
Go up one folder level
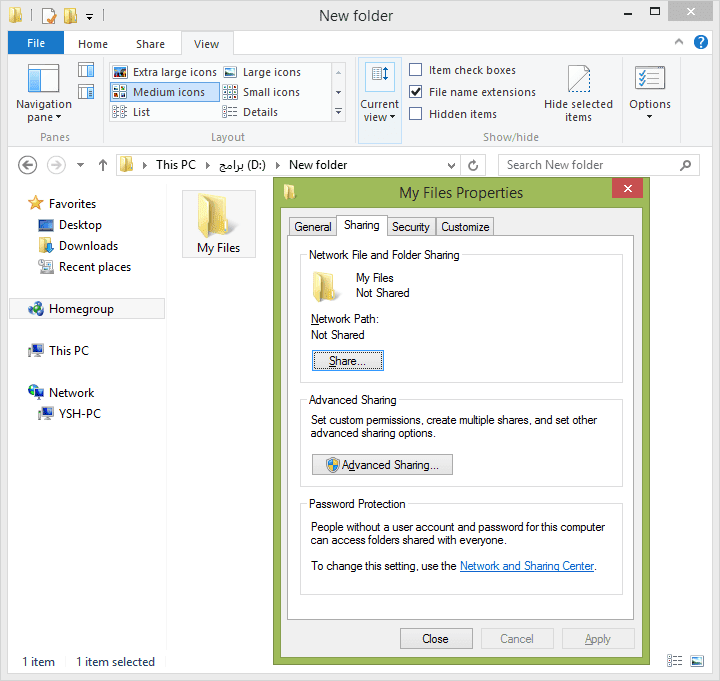pyautogui.click(x=103, y=165)
